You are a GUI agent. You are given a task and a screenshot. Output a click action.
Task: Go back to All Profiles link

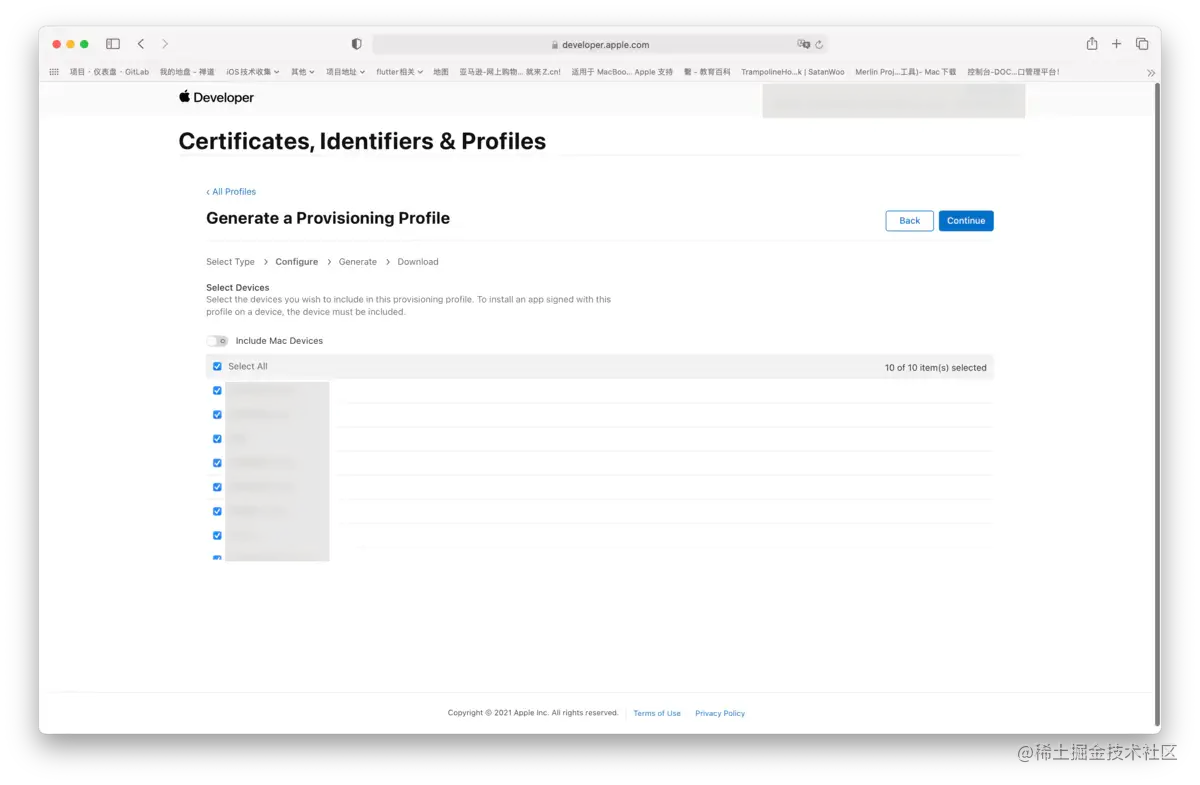[231, 191]
